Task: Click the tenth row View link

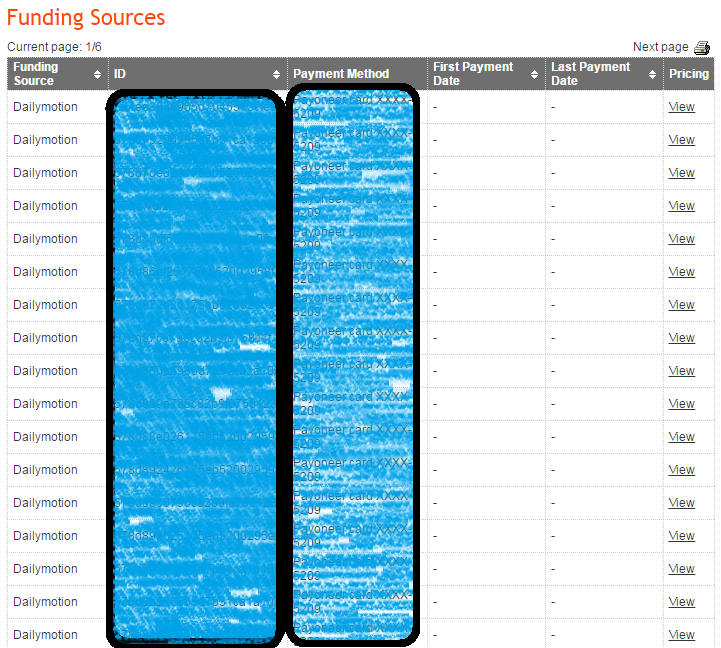Action: 681,404
